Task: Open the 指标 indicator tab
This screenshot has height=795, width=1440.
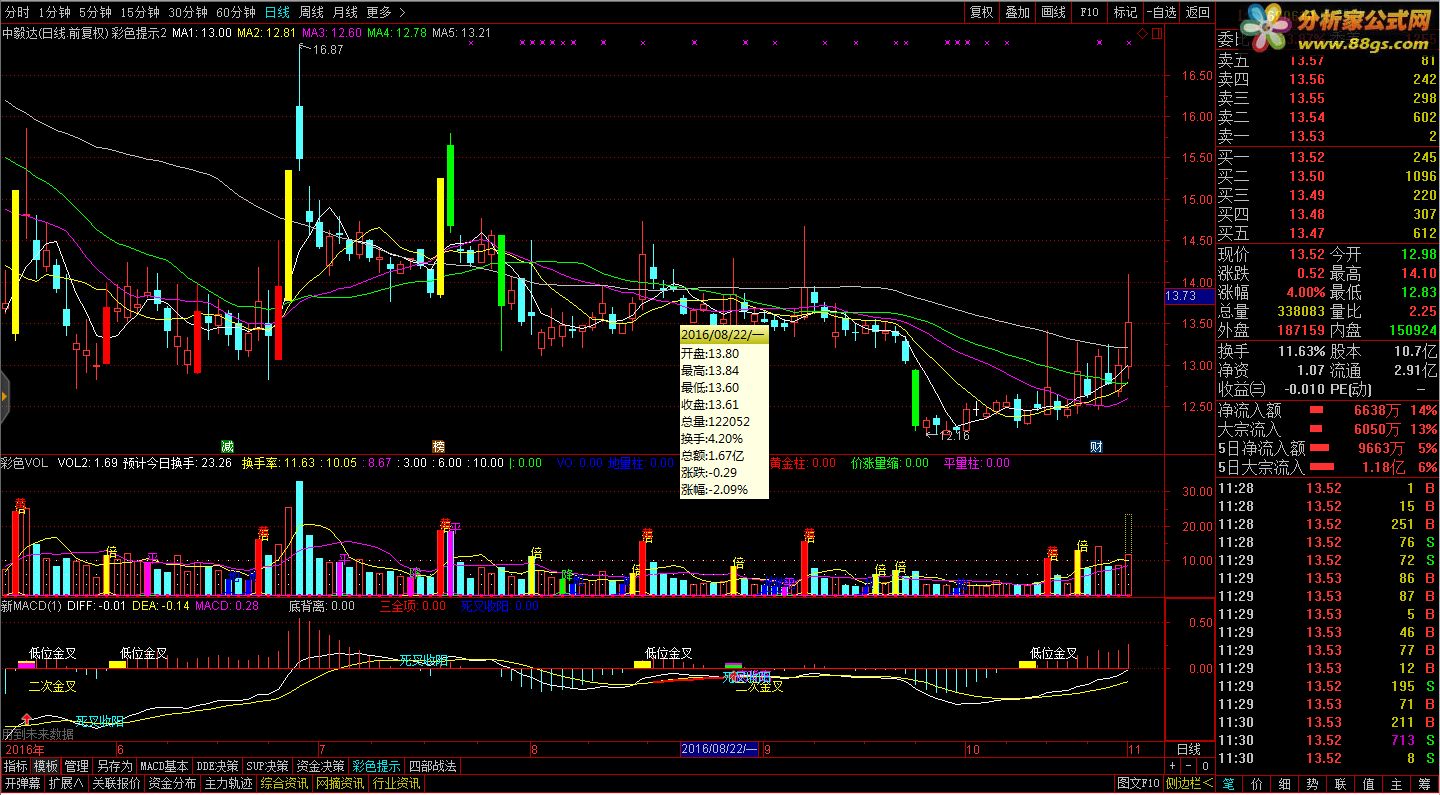Action: (15, 766)
